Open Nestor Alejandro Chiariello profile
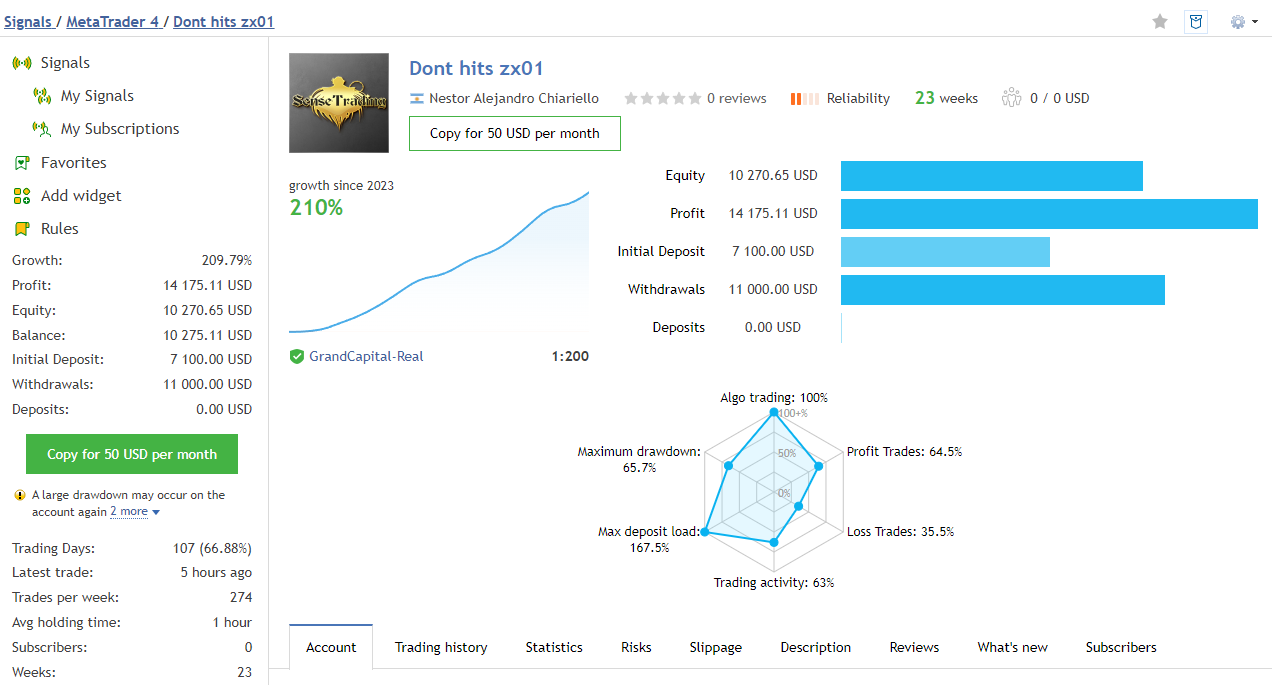Image resolution: width=1272 pixels, height=685 pixels. (x=514, y=98)
